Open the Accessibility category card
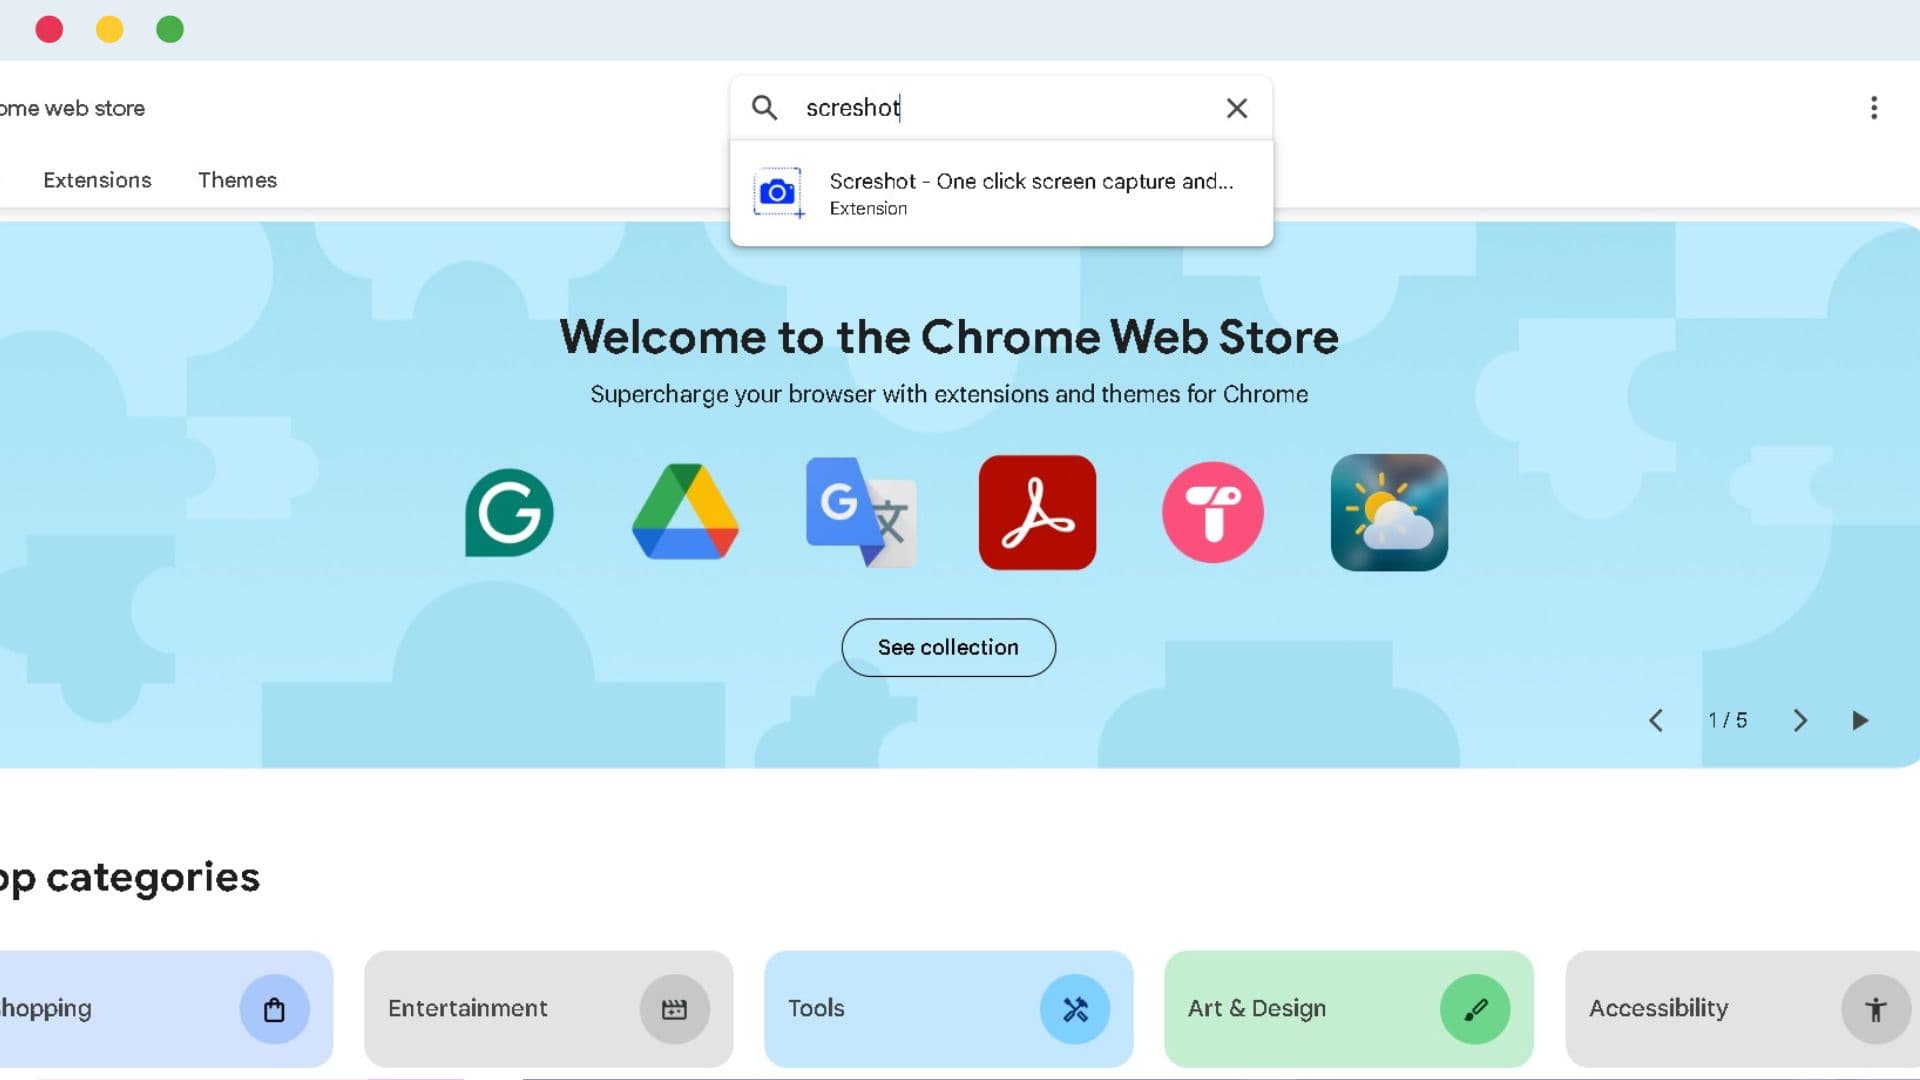The width and height of the screenshot is (1920, 1080). click(x=1743, y=1009)
